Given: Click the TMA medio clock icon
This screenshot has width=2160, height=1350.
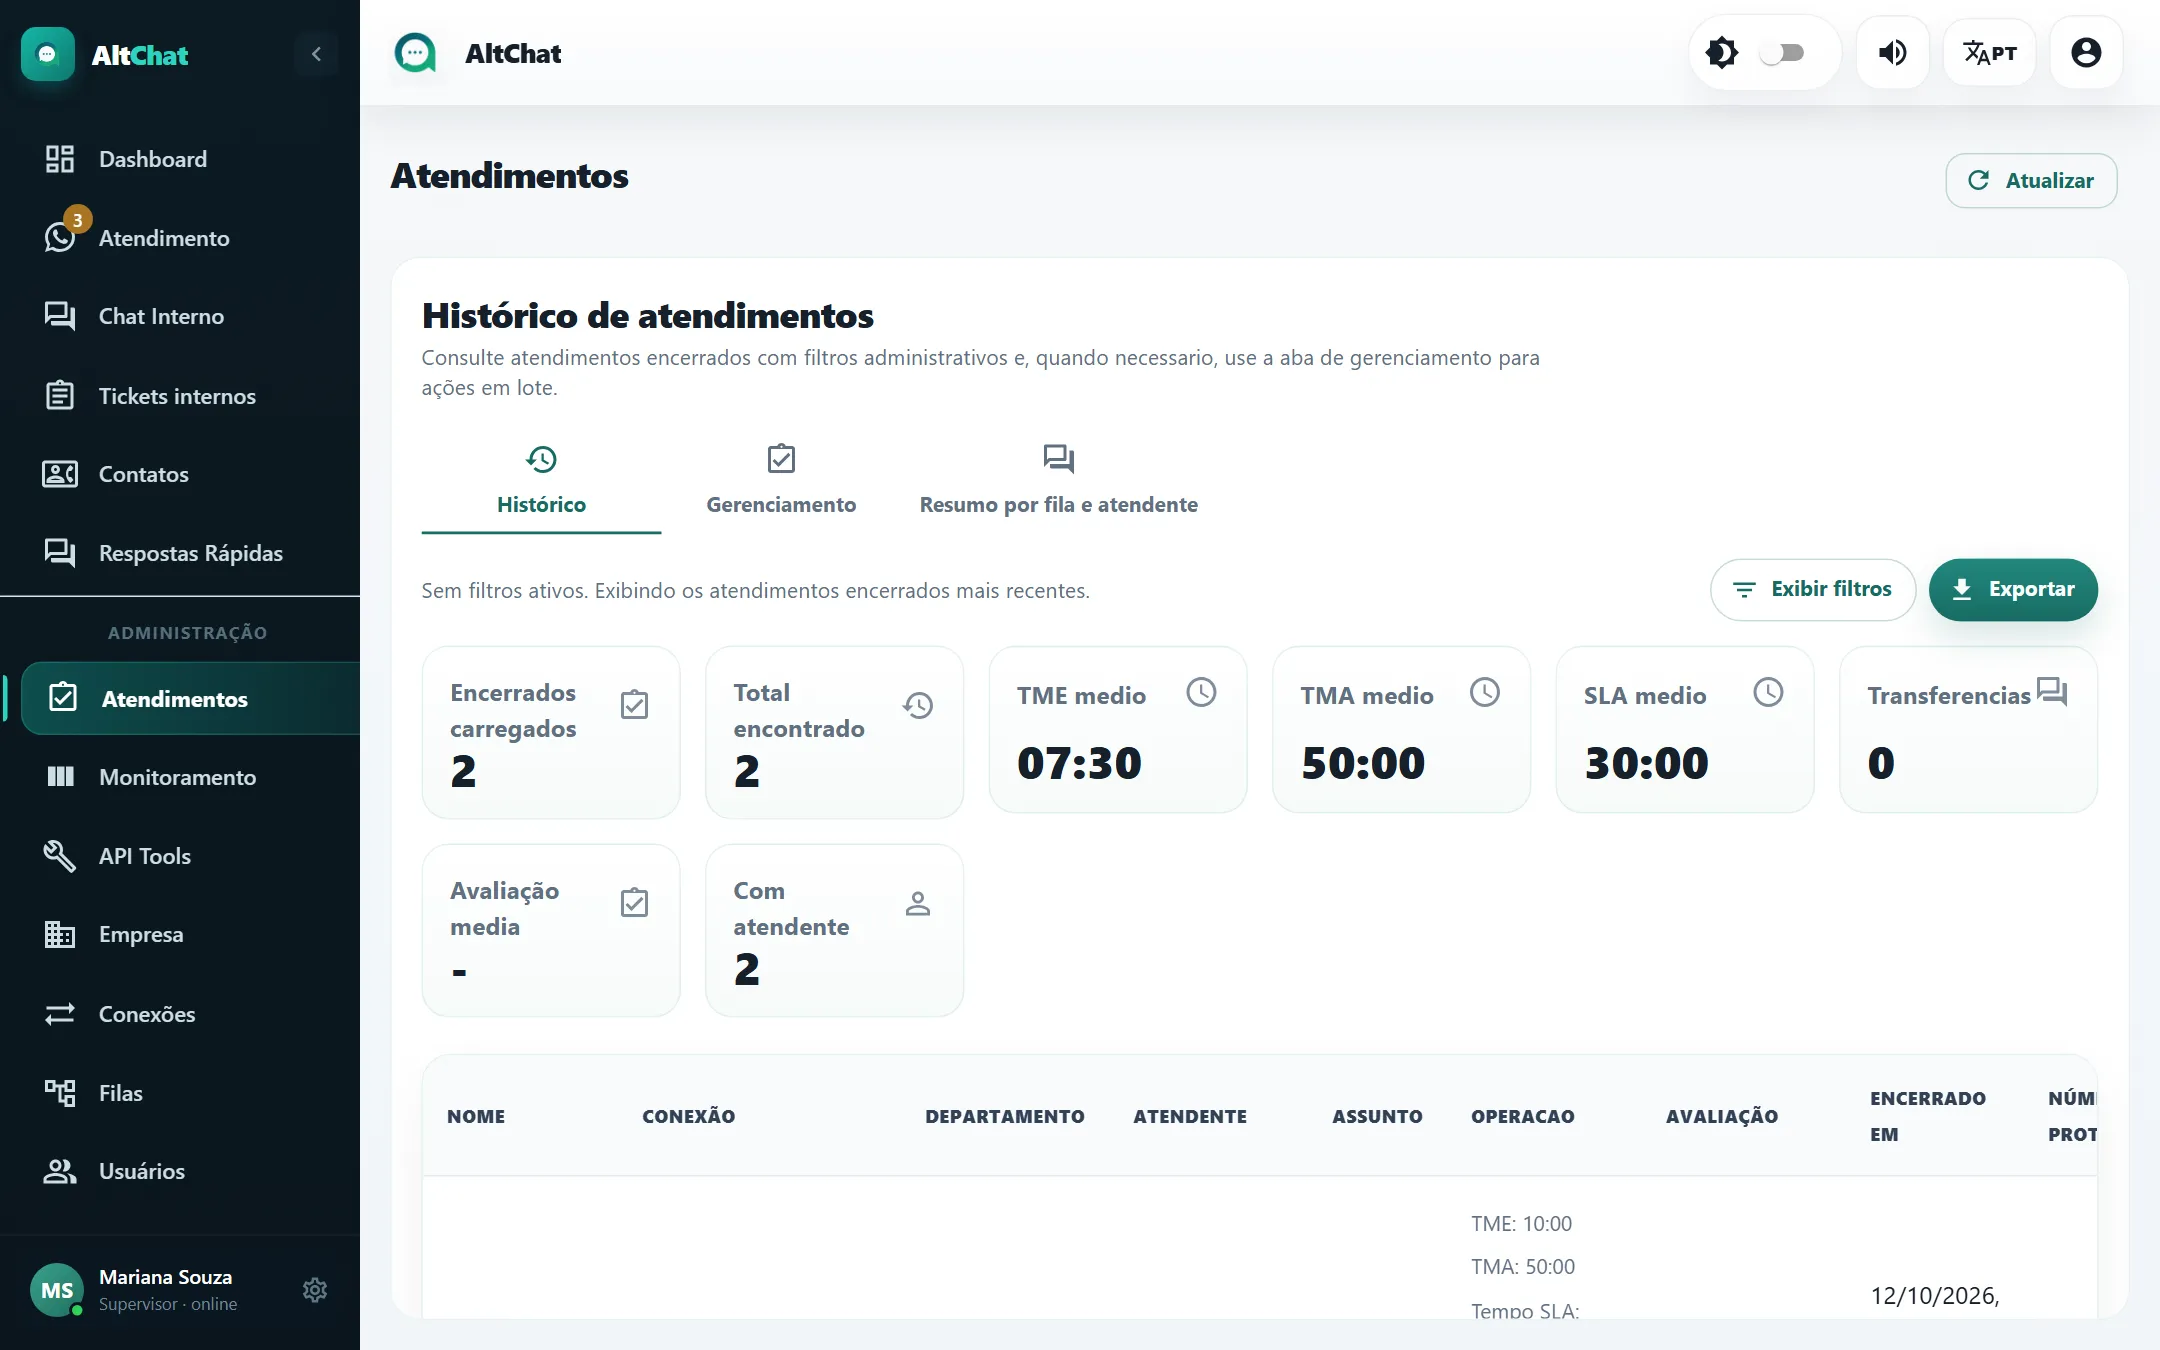Looking at the screenshot, I should [1485, 692].
